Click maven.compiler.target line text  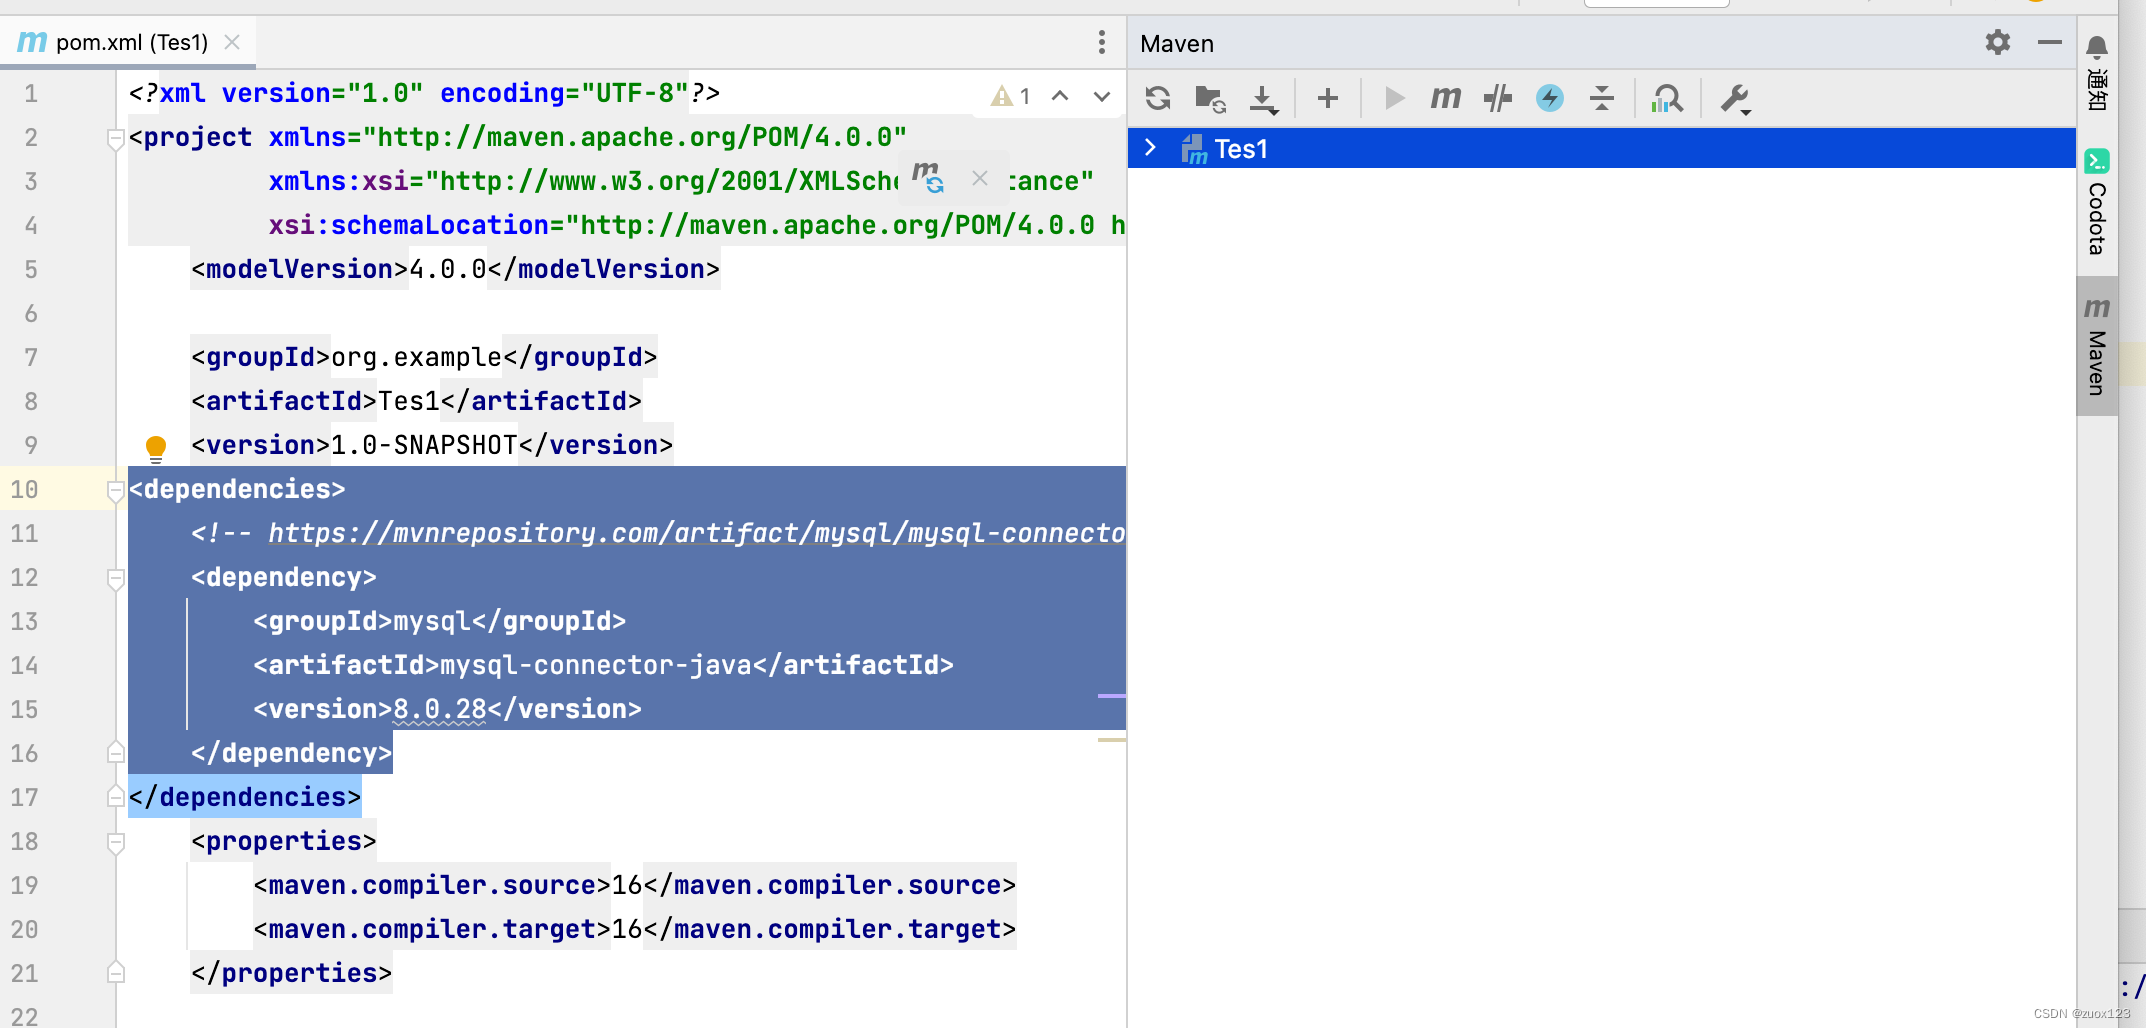pos(635,929)
